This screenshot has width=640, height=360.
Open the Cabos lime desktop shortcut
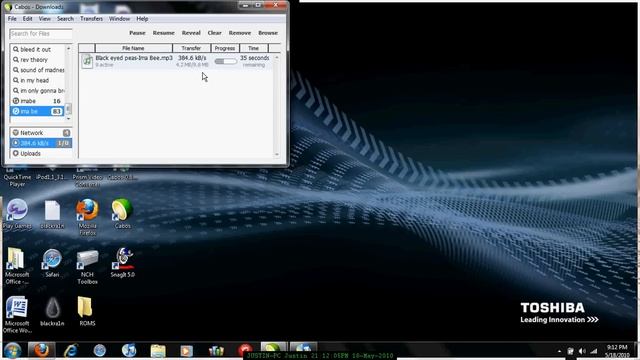tap(122, 214)
